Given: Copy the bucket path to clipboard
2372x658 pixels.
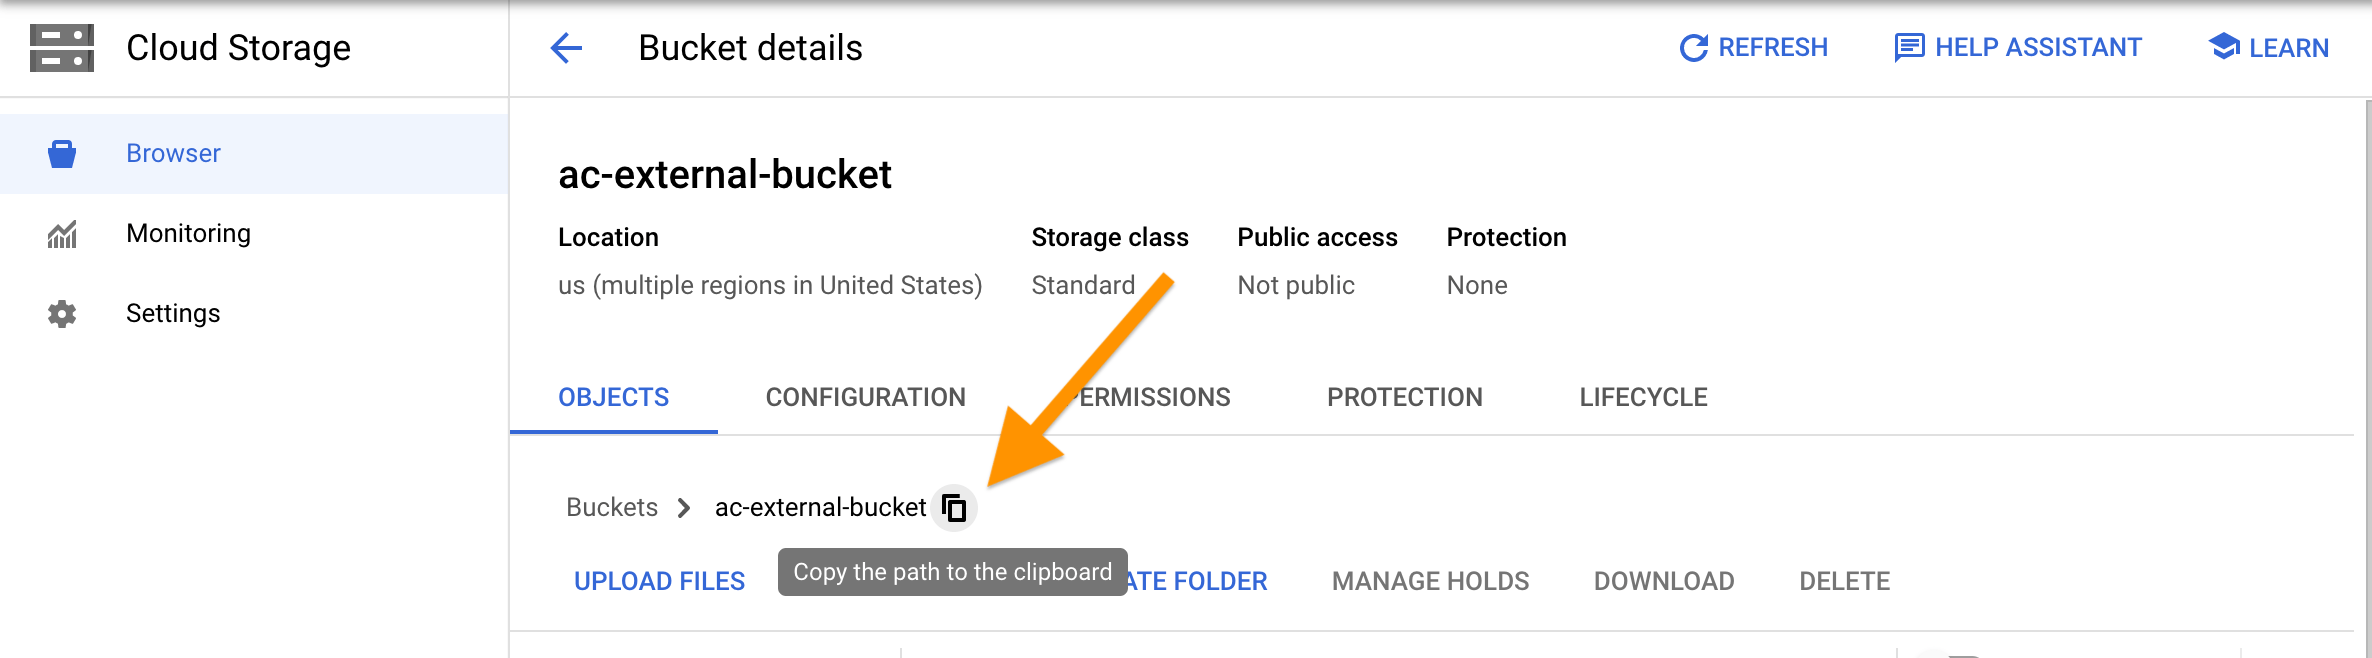Looking at the screenshot, I should coord(955,508).
